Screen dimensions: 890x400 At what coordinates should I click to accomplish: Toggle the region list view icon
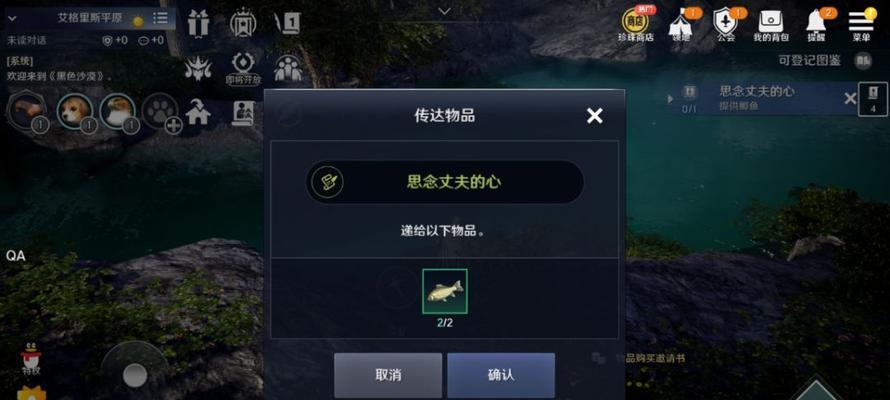pyautogui.click(x=161, y=19)
